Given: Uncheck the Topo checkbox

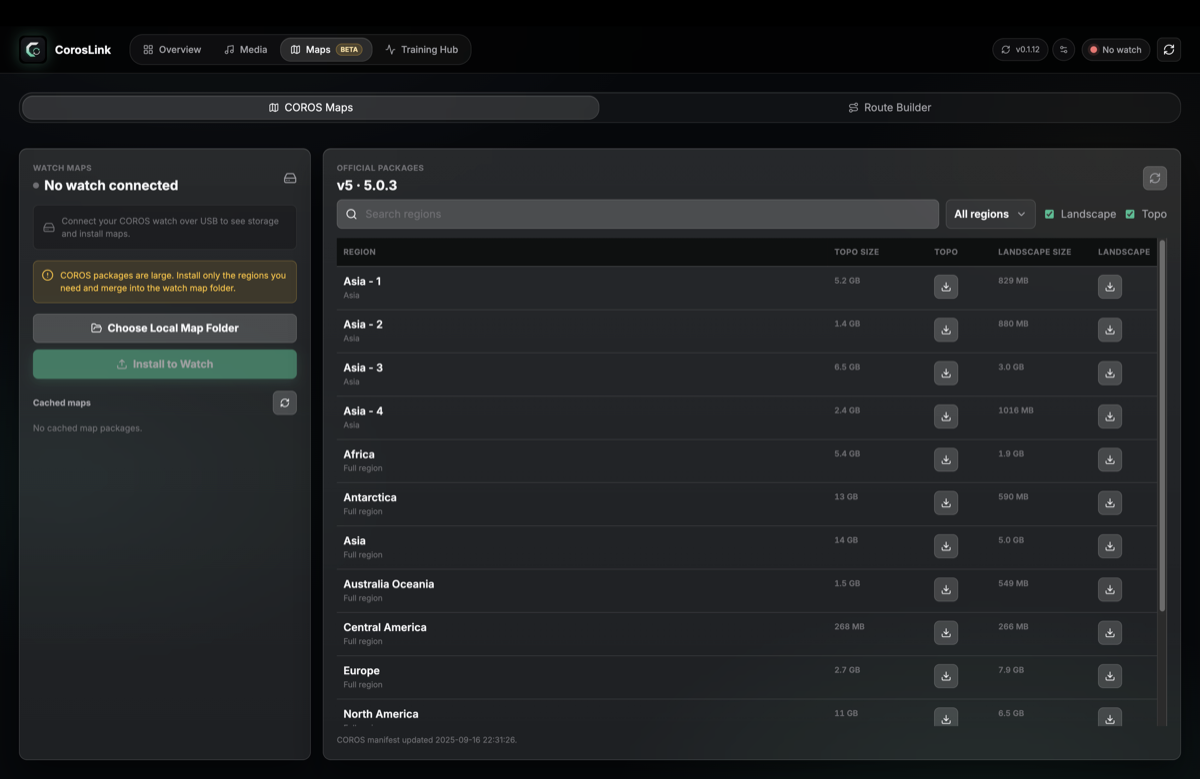Looking at the screenshot, I should 1130,214.
